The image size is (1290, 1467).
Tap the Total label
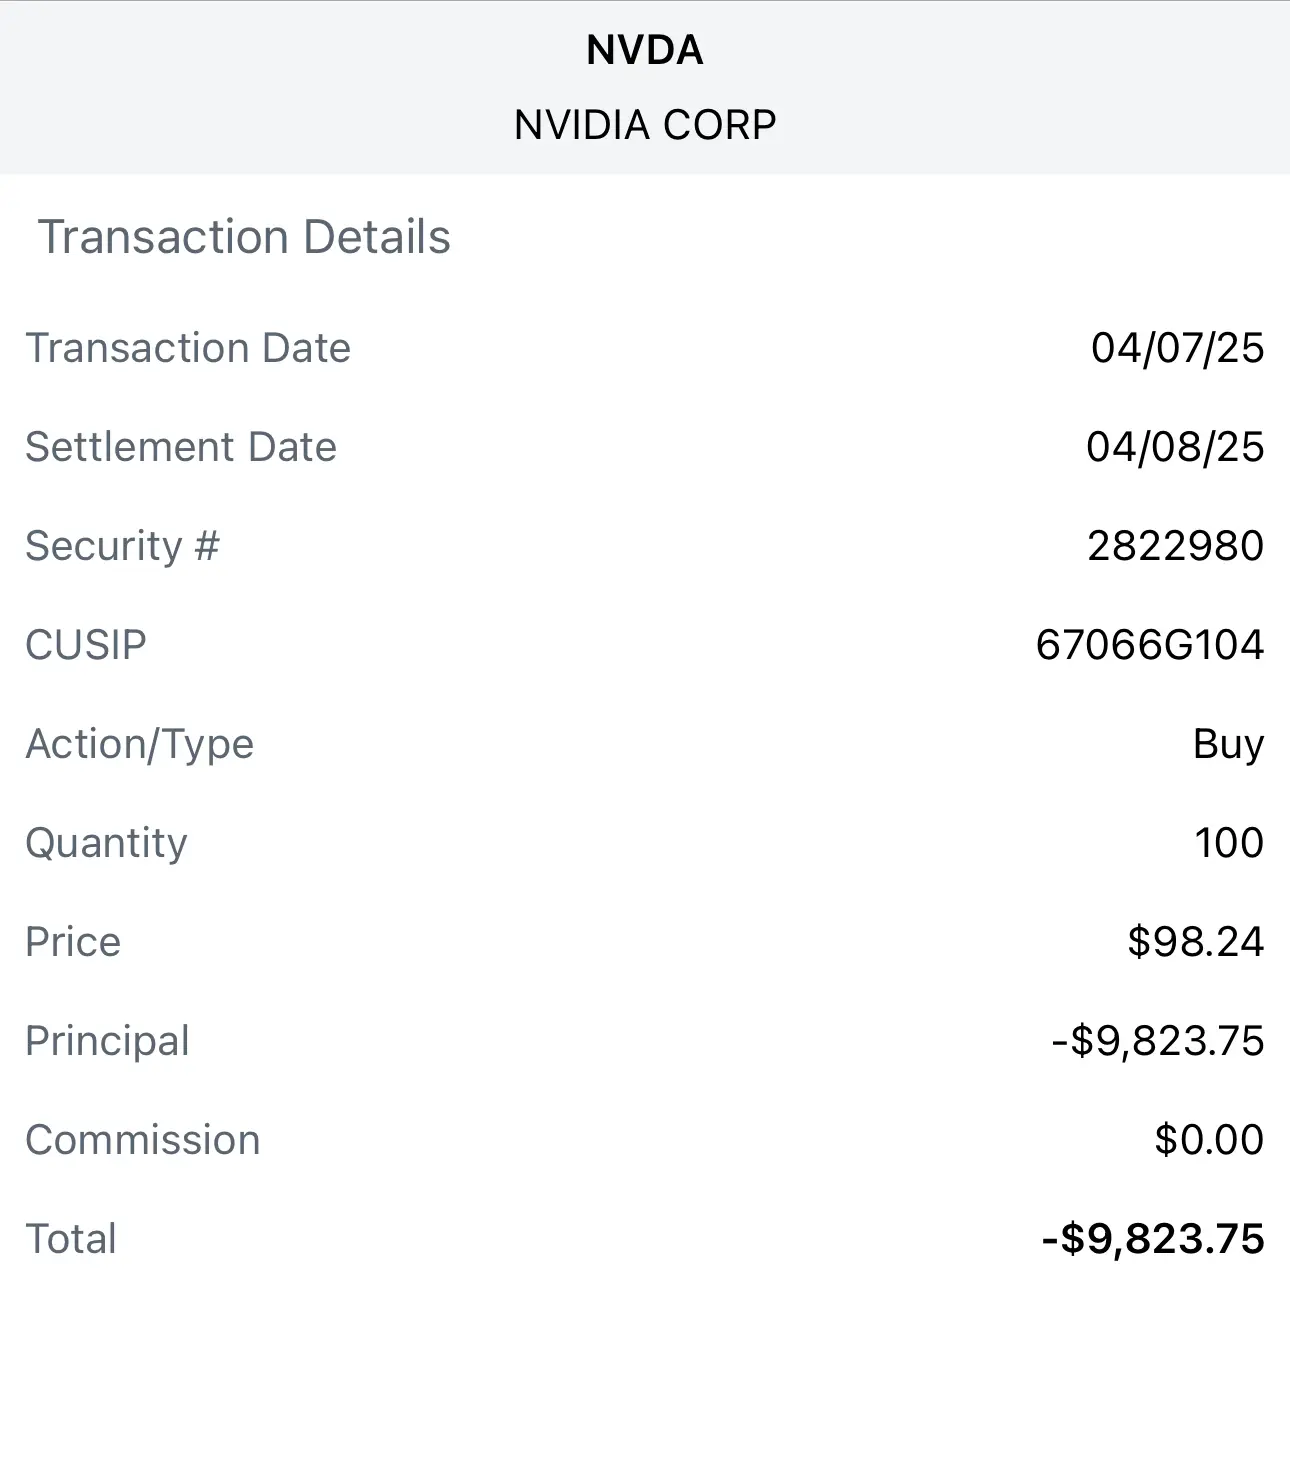click(71, 1239)
